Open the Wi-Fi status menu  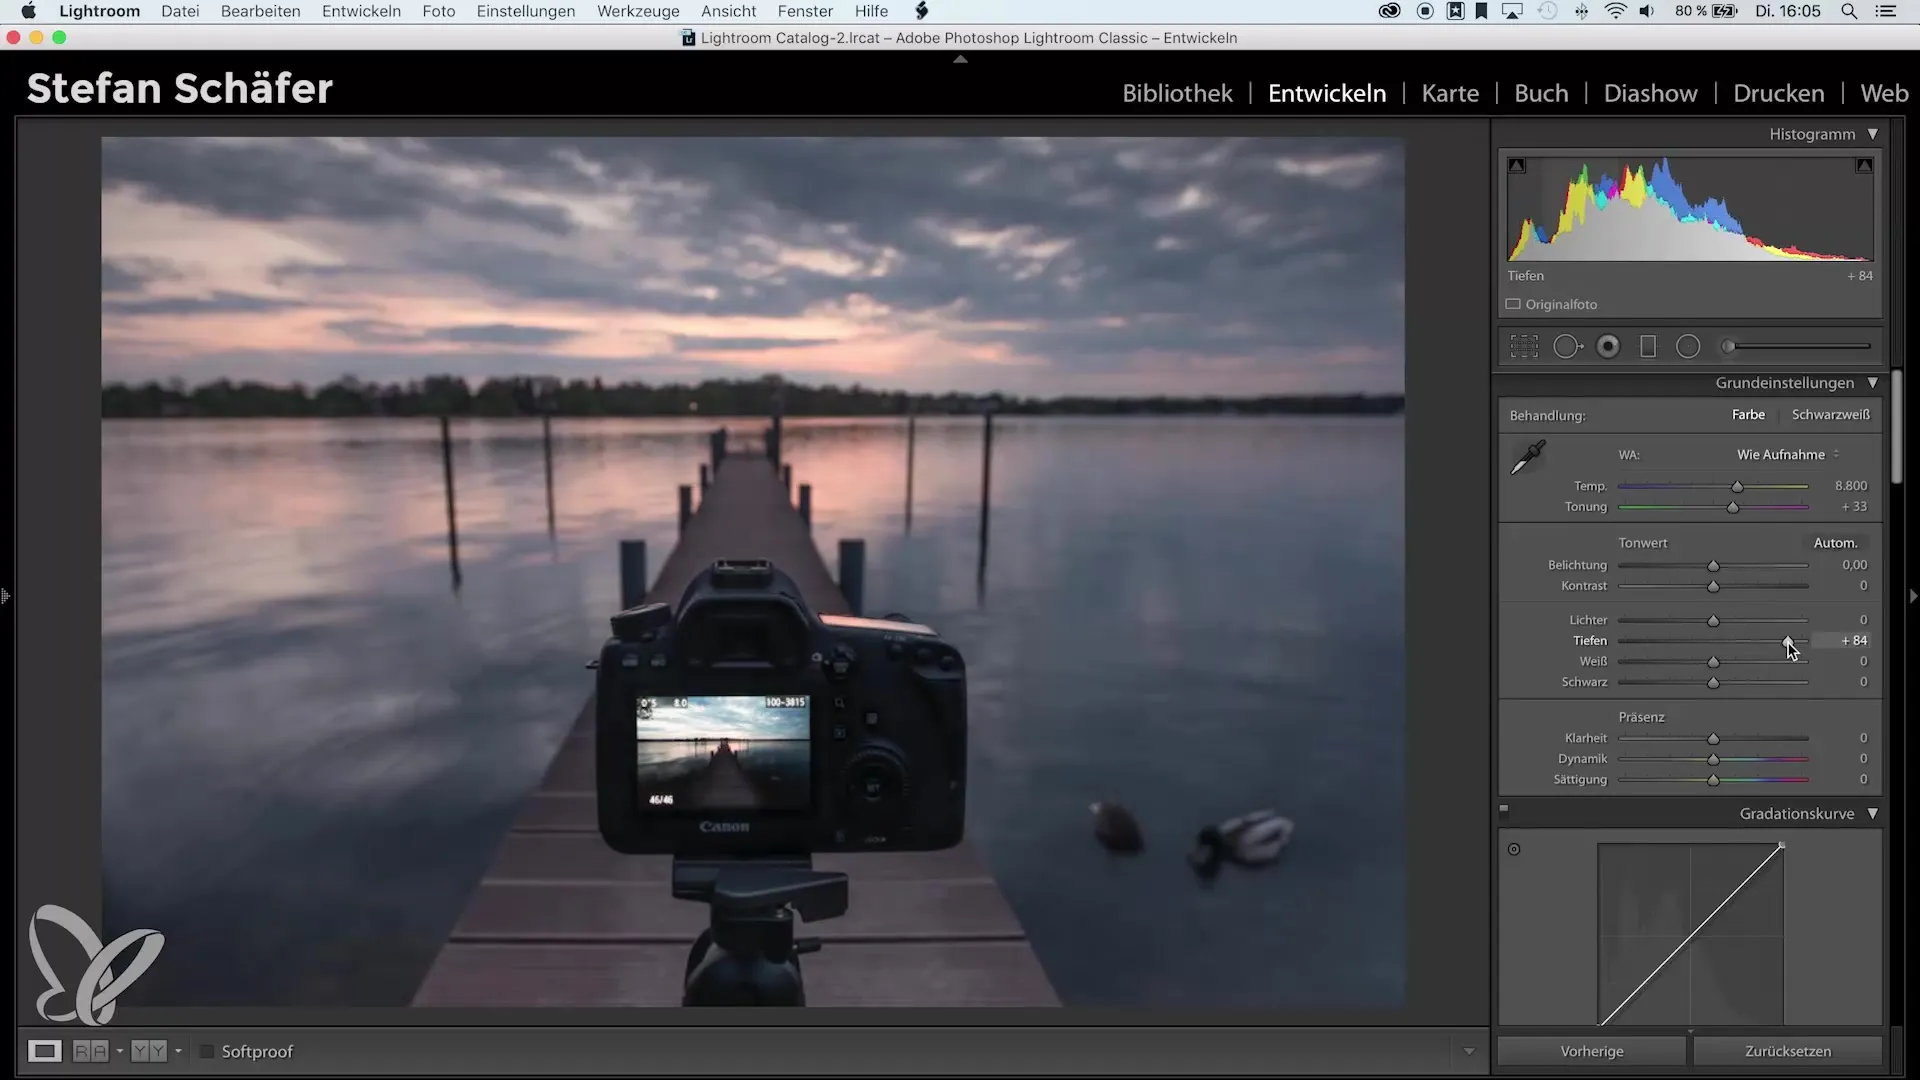[1616, 11]
